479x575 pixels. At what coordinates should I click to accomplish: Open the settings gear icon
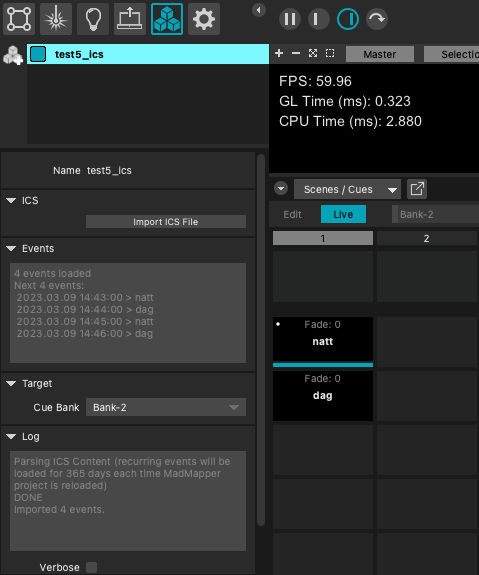click(204, 19)
